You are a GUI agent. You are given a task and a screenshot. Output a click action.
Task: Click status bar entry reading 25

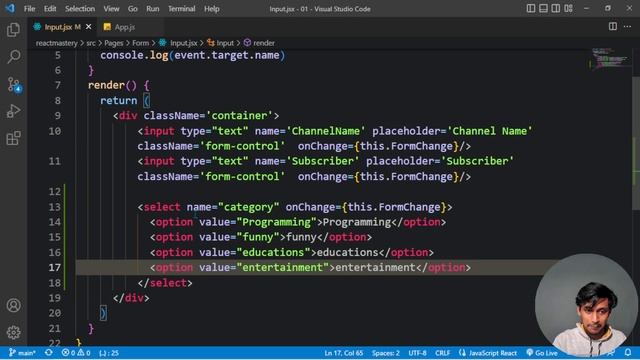109,353
